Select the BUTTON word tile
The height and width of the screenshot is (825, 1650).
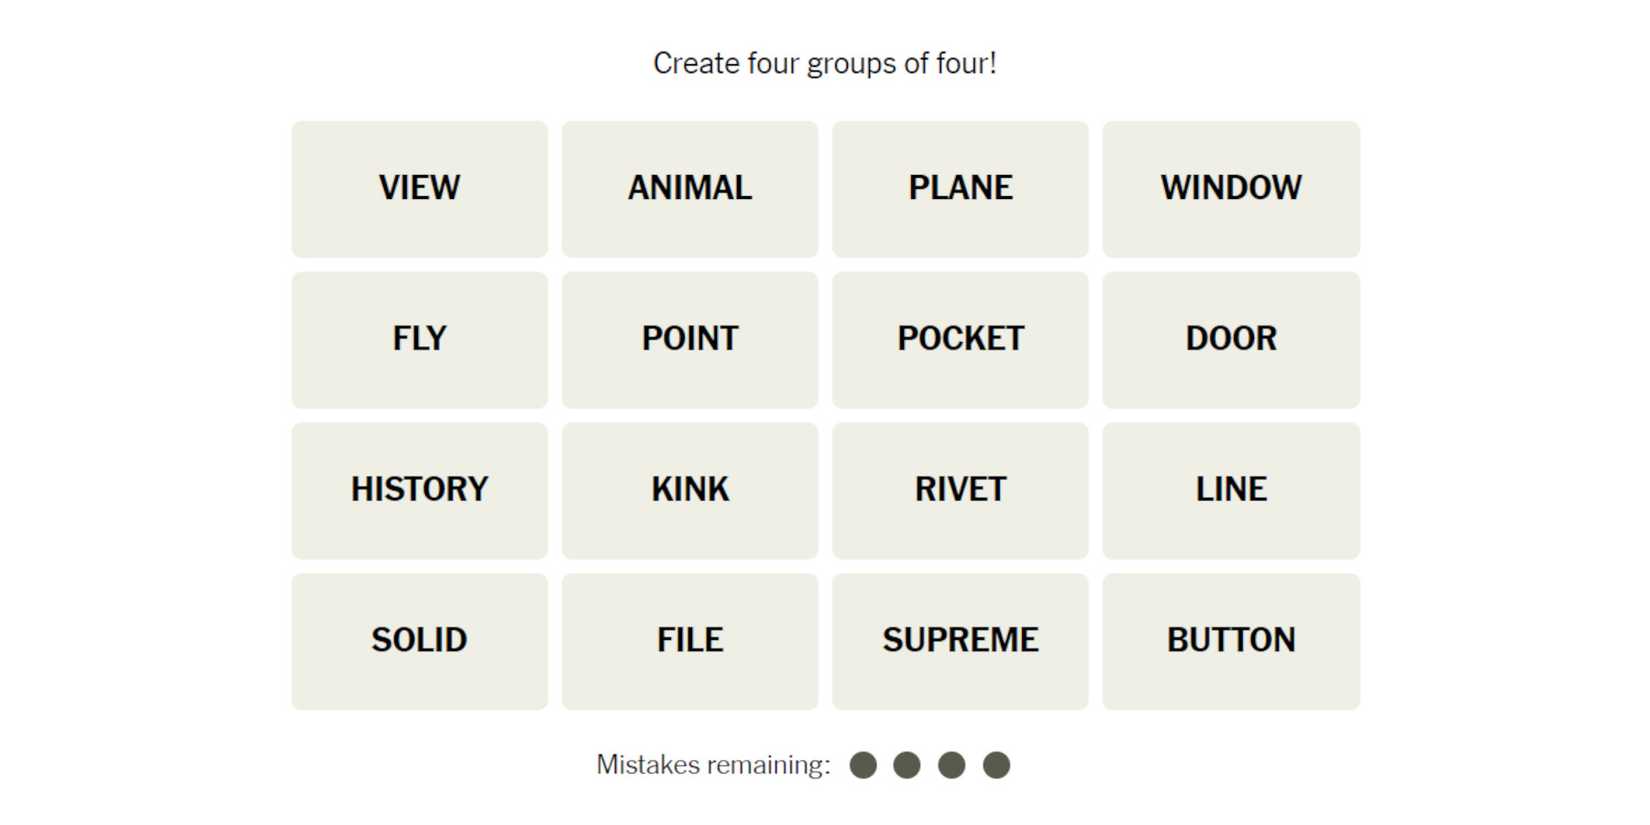(1230, 641)
